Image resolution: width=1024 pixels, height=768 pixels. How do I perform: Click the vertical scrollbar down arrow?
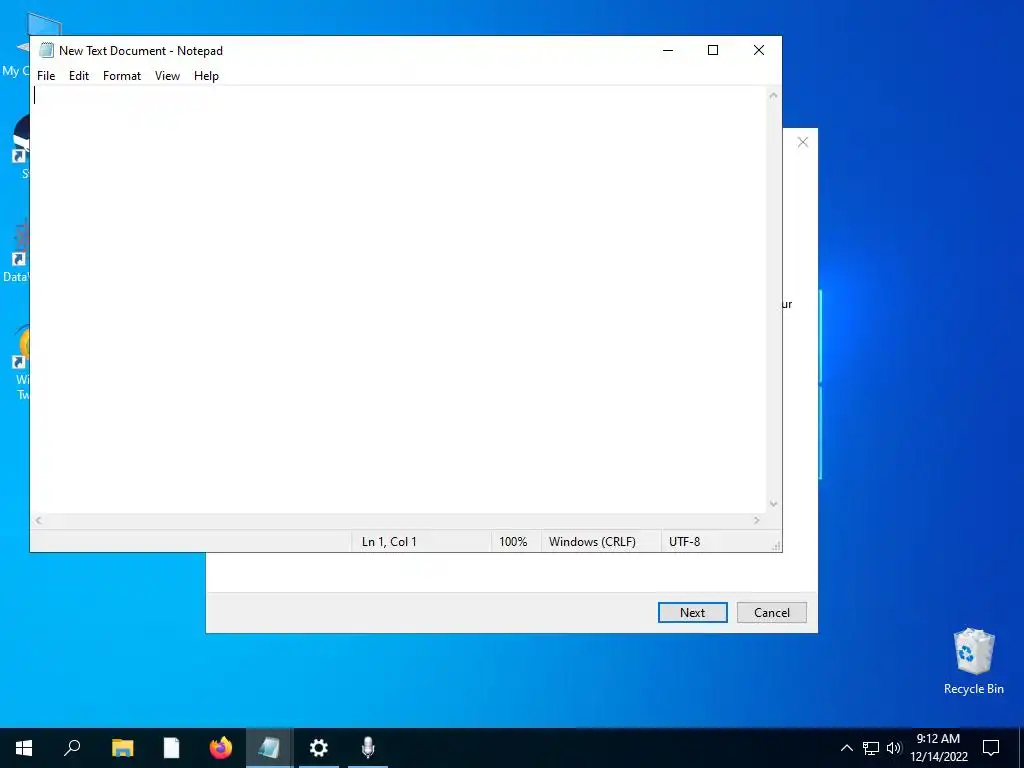pos(773,504)
